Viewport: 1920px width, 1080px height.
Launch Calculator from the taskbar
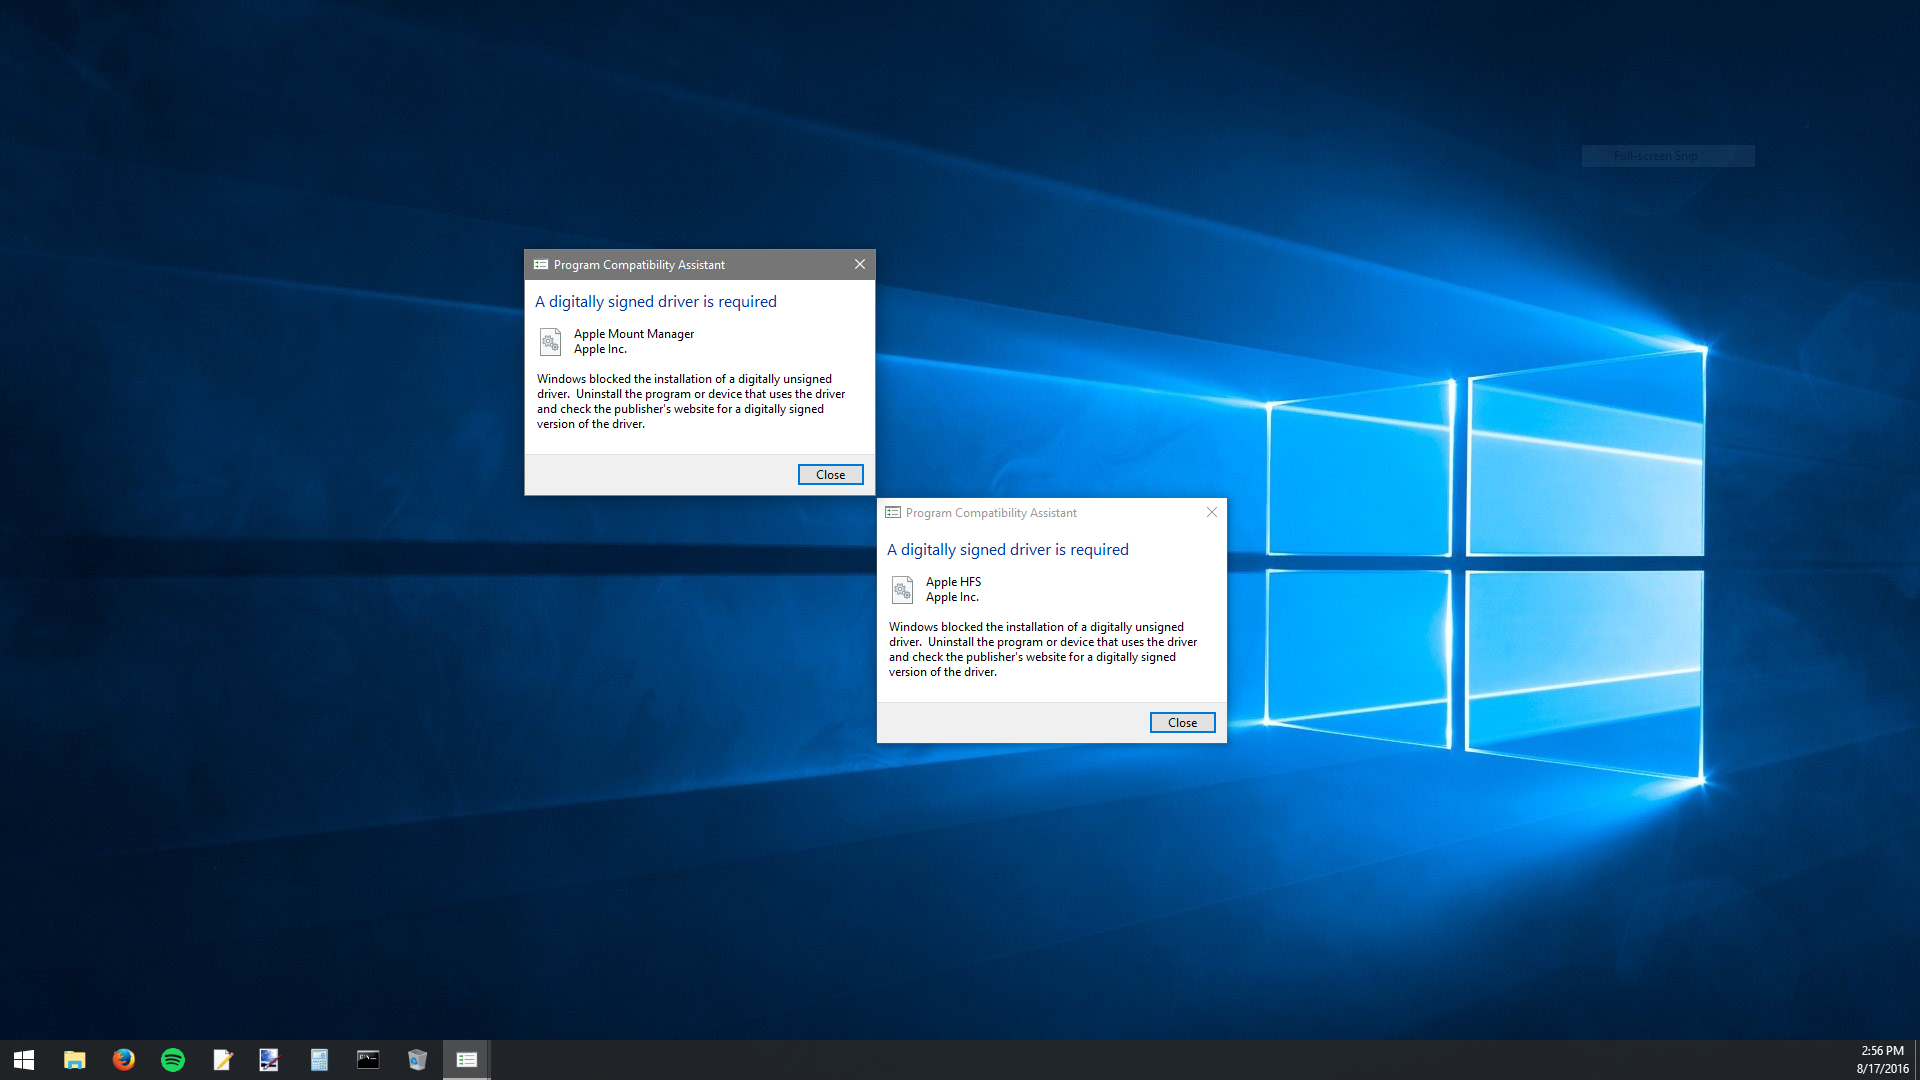[x=319, y=1059]
